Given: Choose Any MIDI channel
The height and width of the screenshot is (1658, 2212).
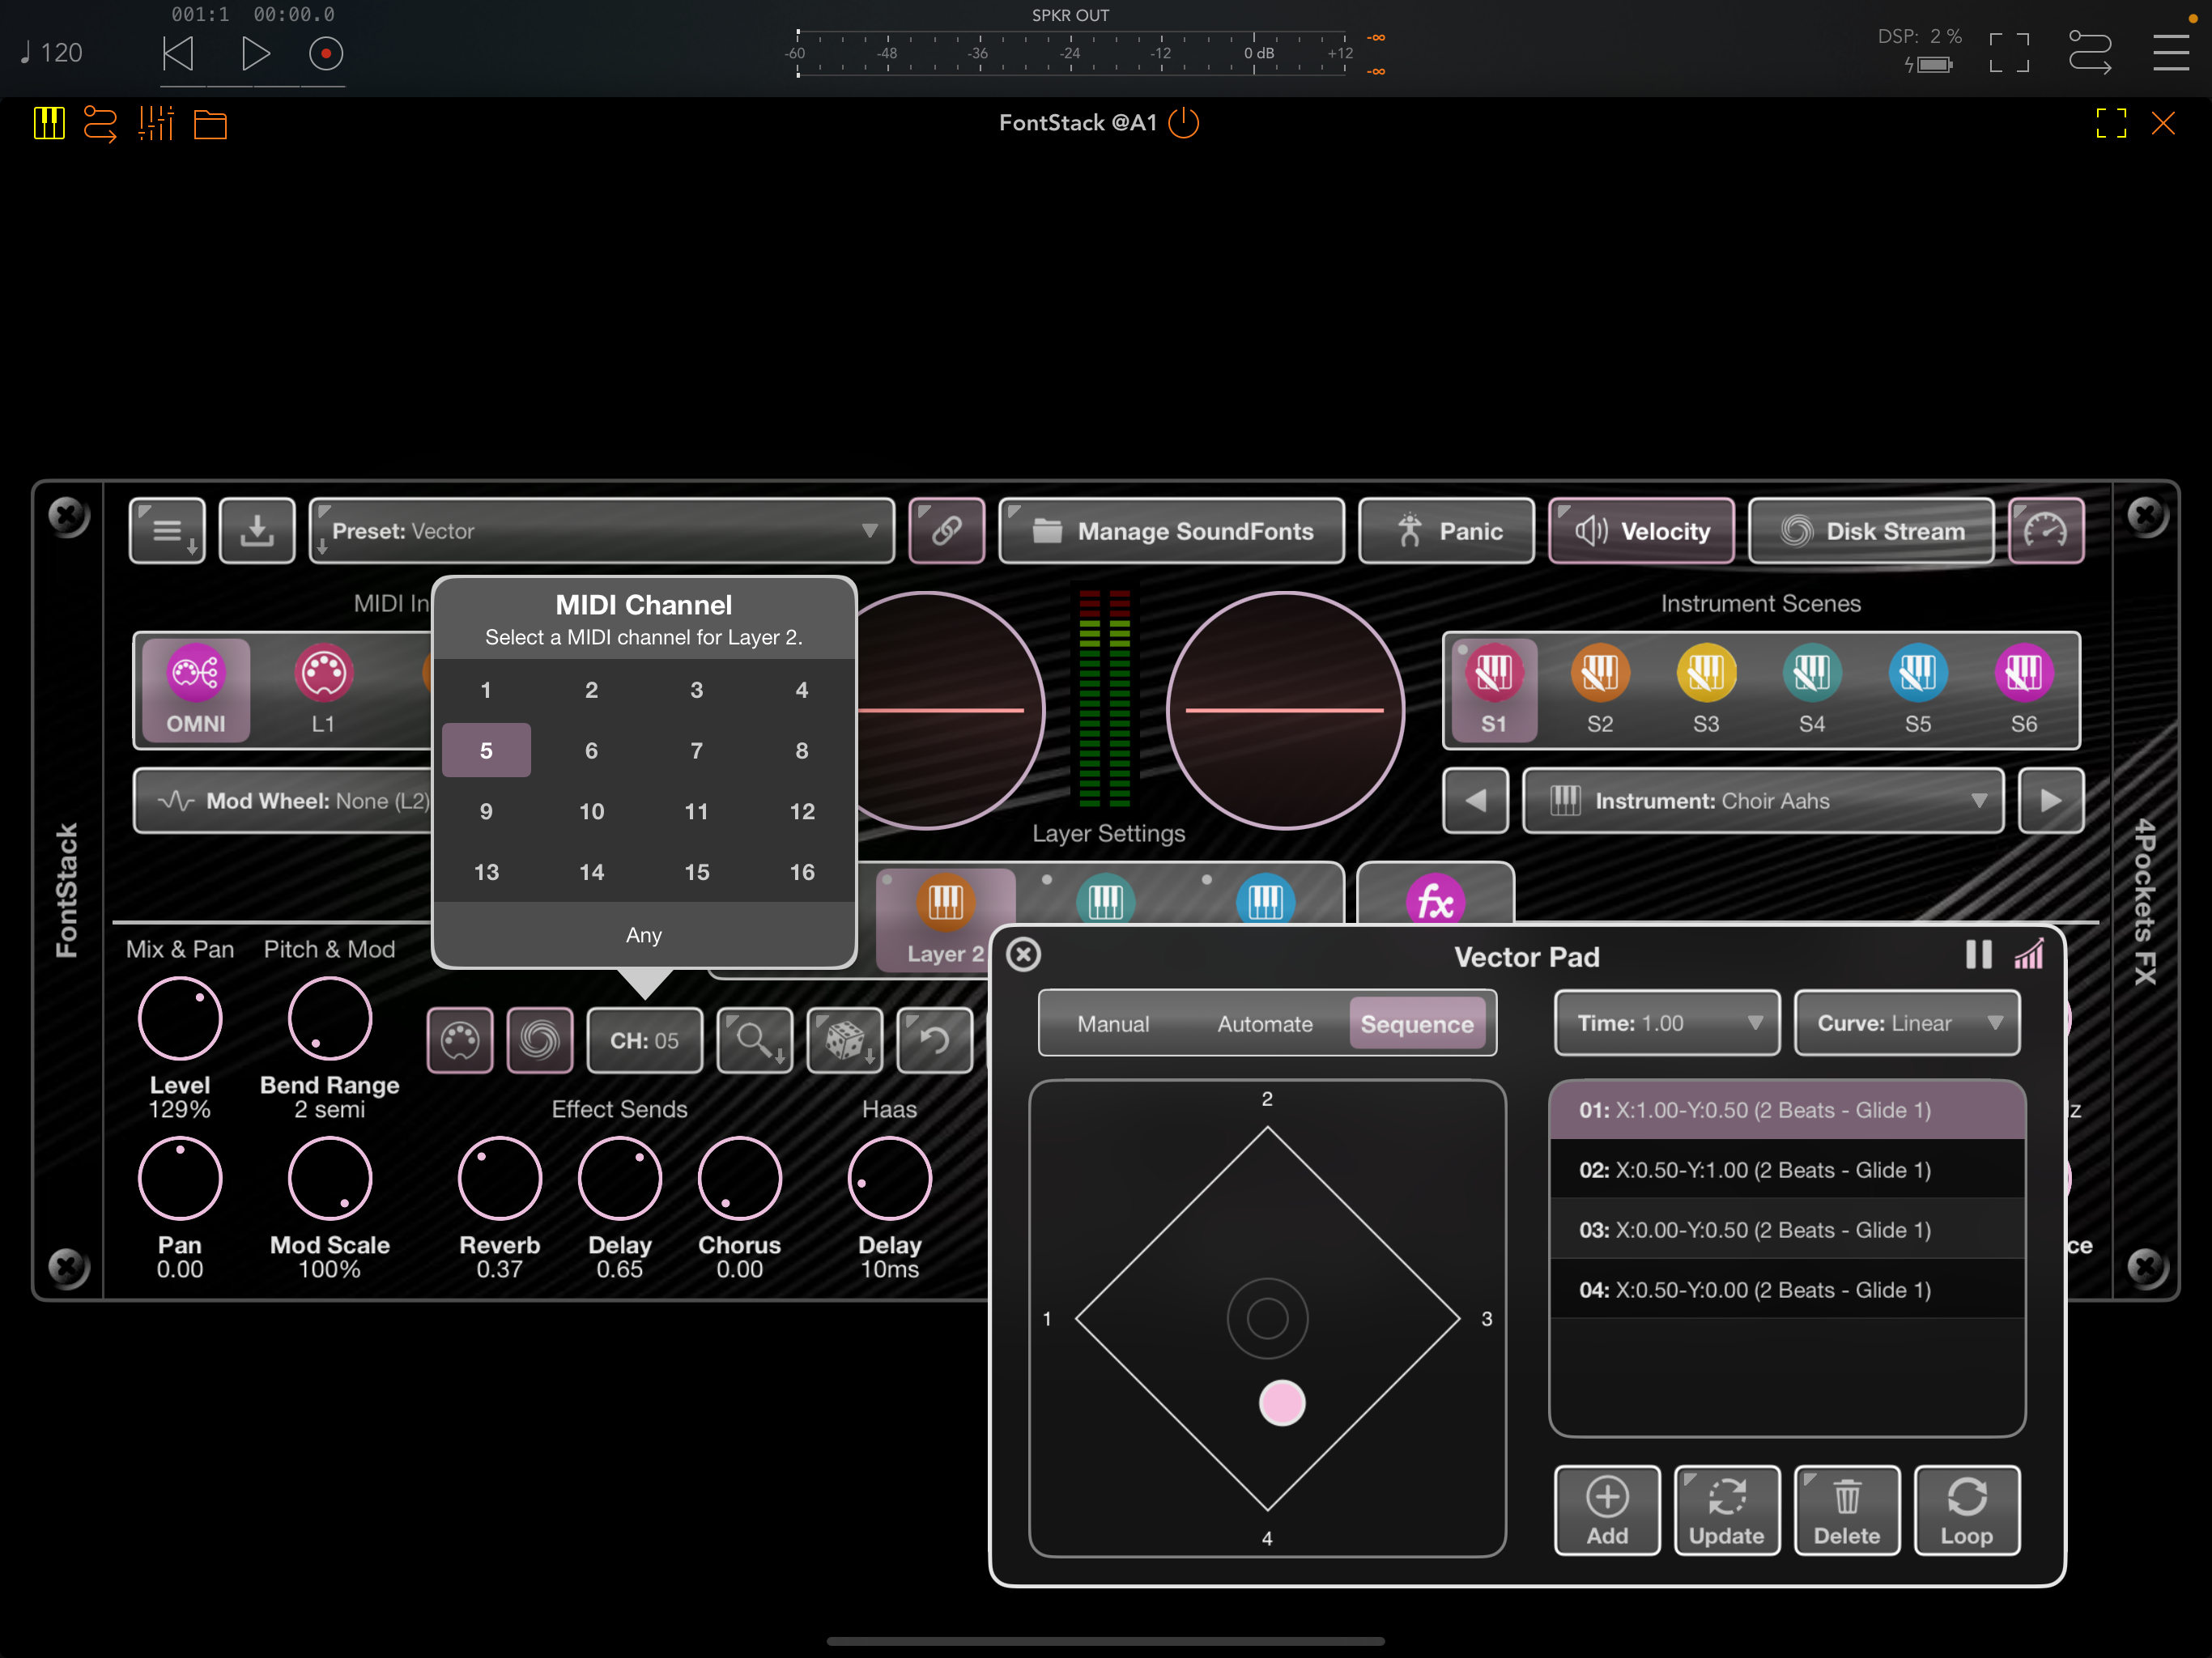Looking at the screenshot, I should click(644, 935).
